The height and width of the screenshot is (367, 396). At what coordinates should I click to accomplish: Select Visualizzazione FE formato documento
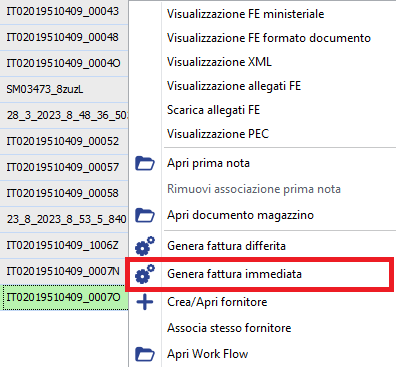269,38
